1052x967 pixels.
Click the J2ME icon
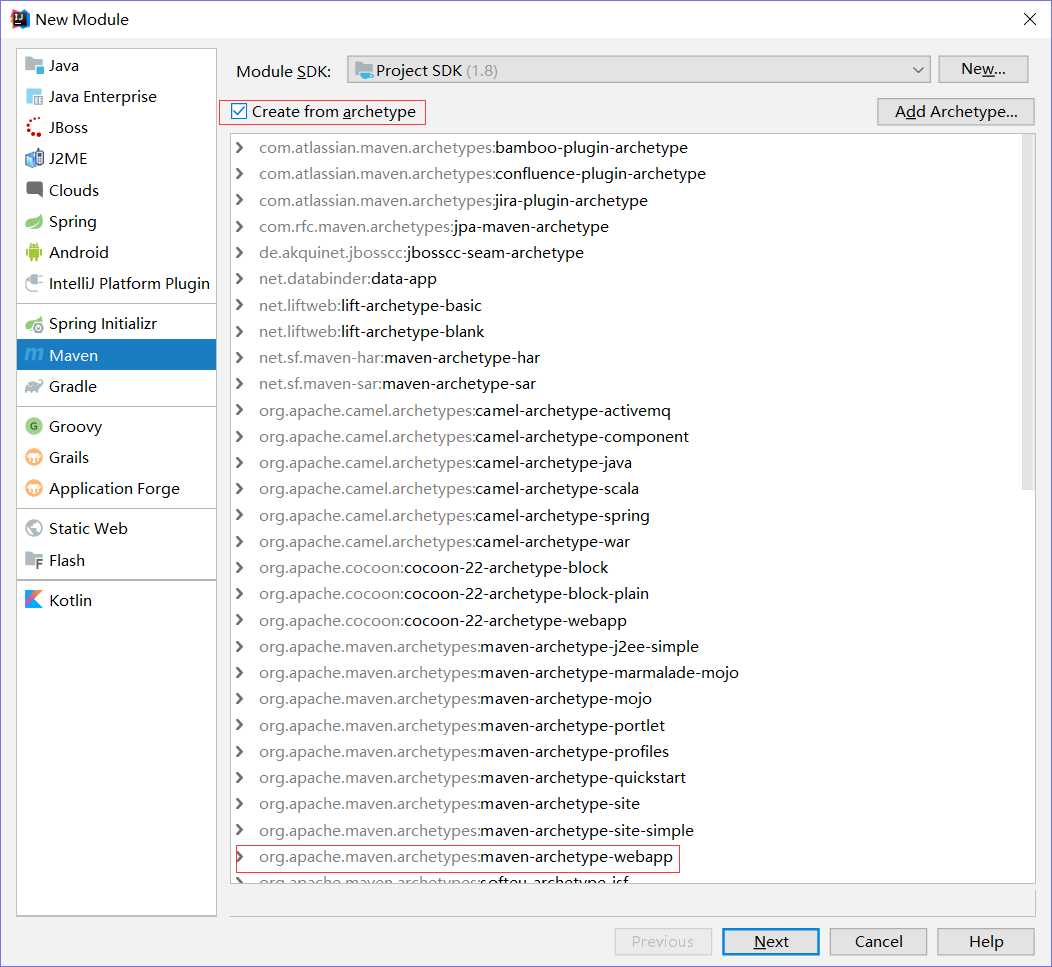tap(34, 158)
